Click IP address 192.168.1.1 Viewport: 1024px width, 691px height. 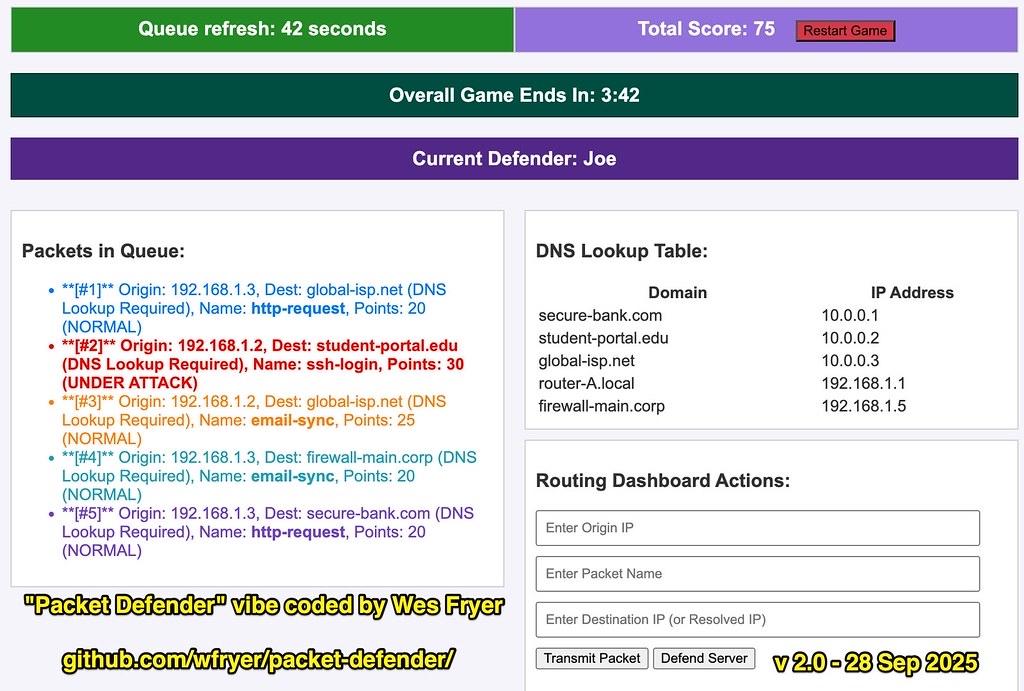click(863, 383)
